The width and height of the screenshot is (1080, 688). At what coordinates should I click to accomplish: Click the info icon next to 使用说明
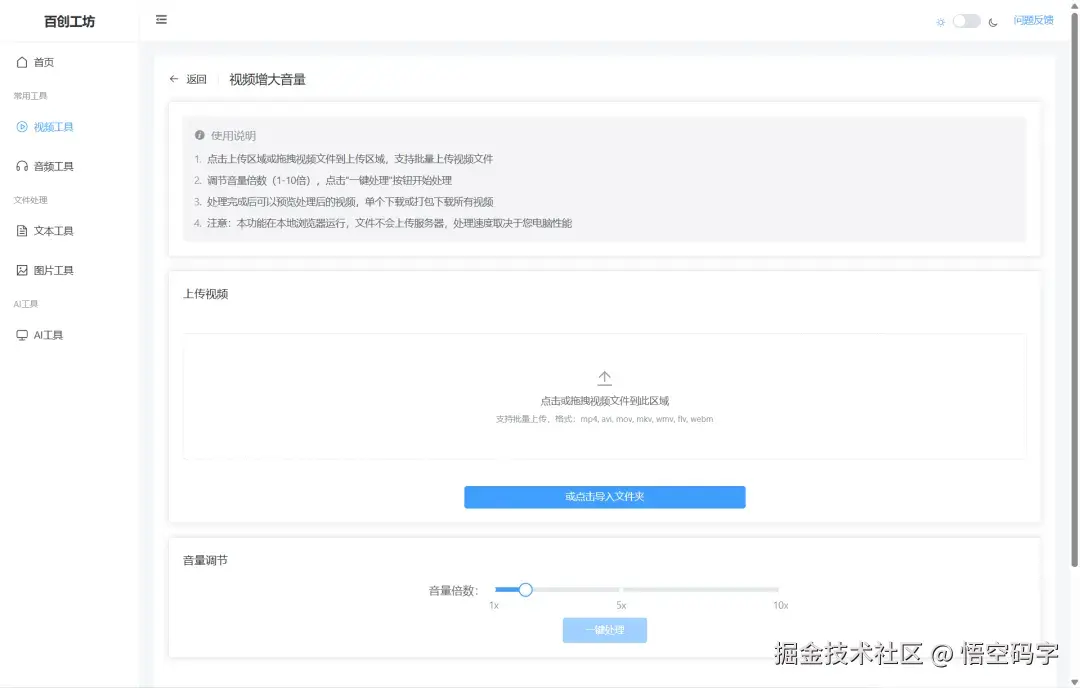200,135
